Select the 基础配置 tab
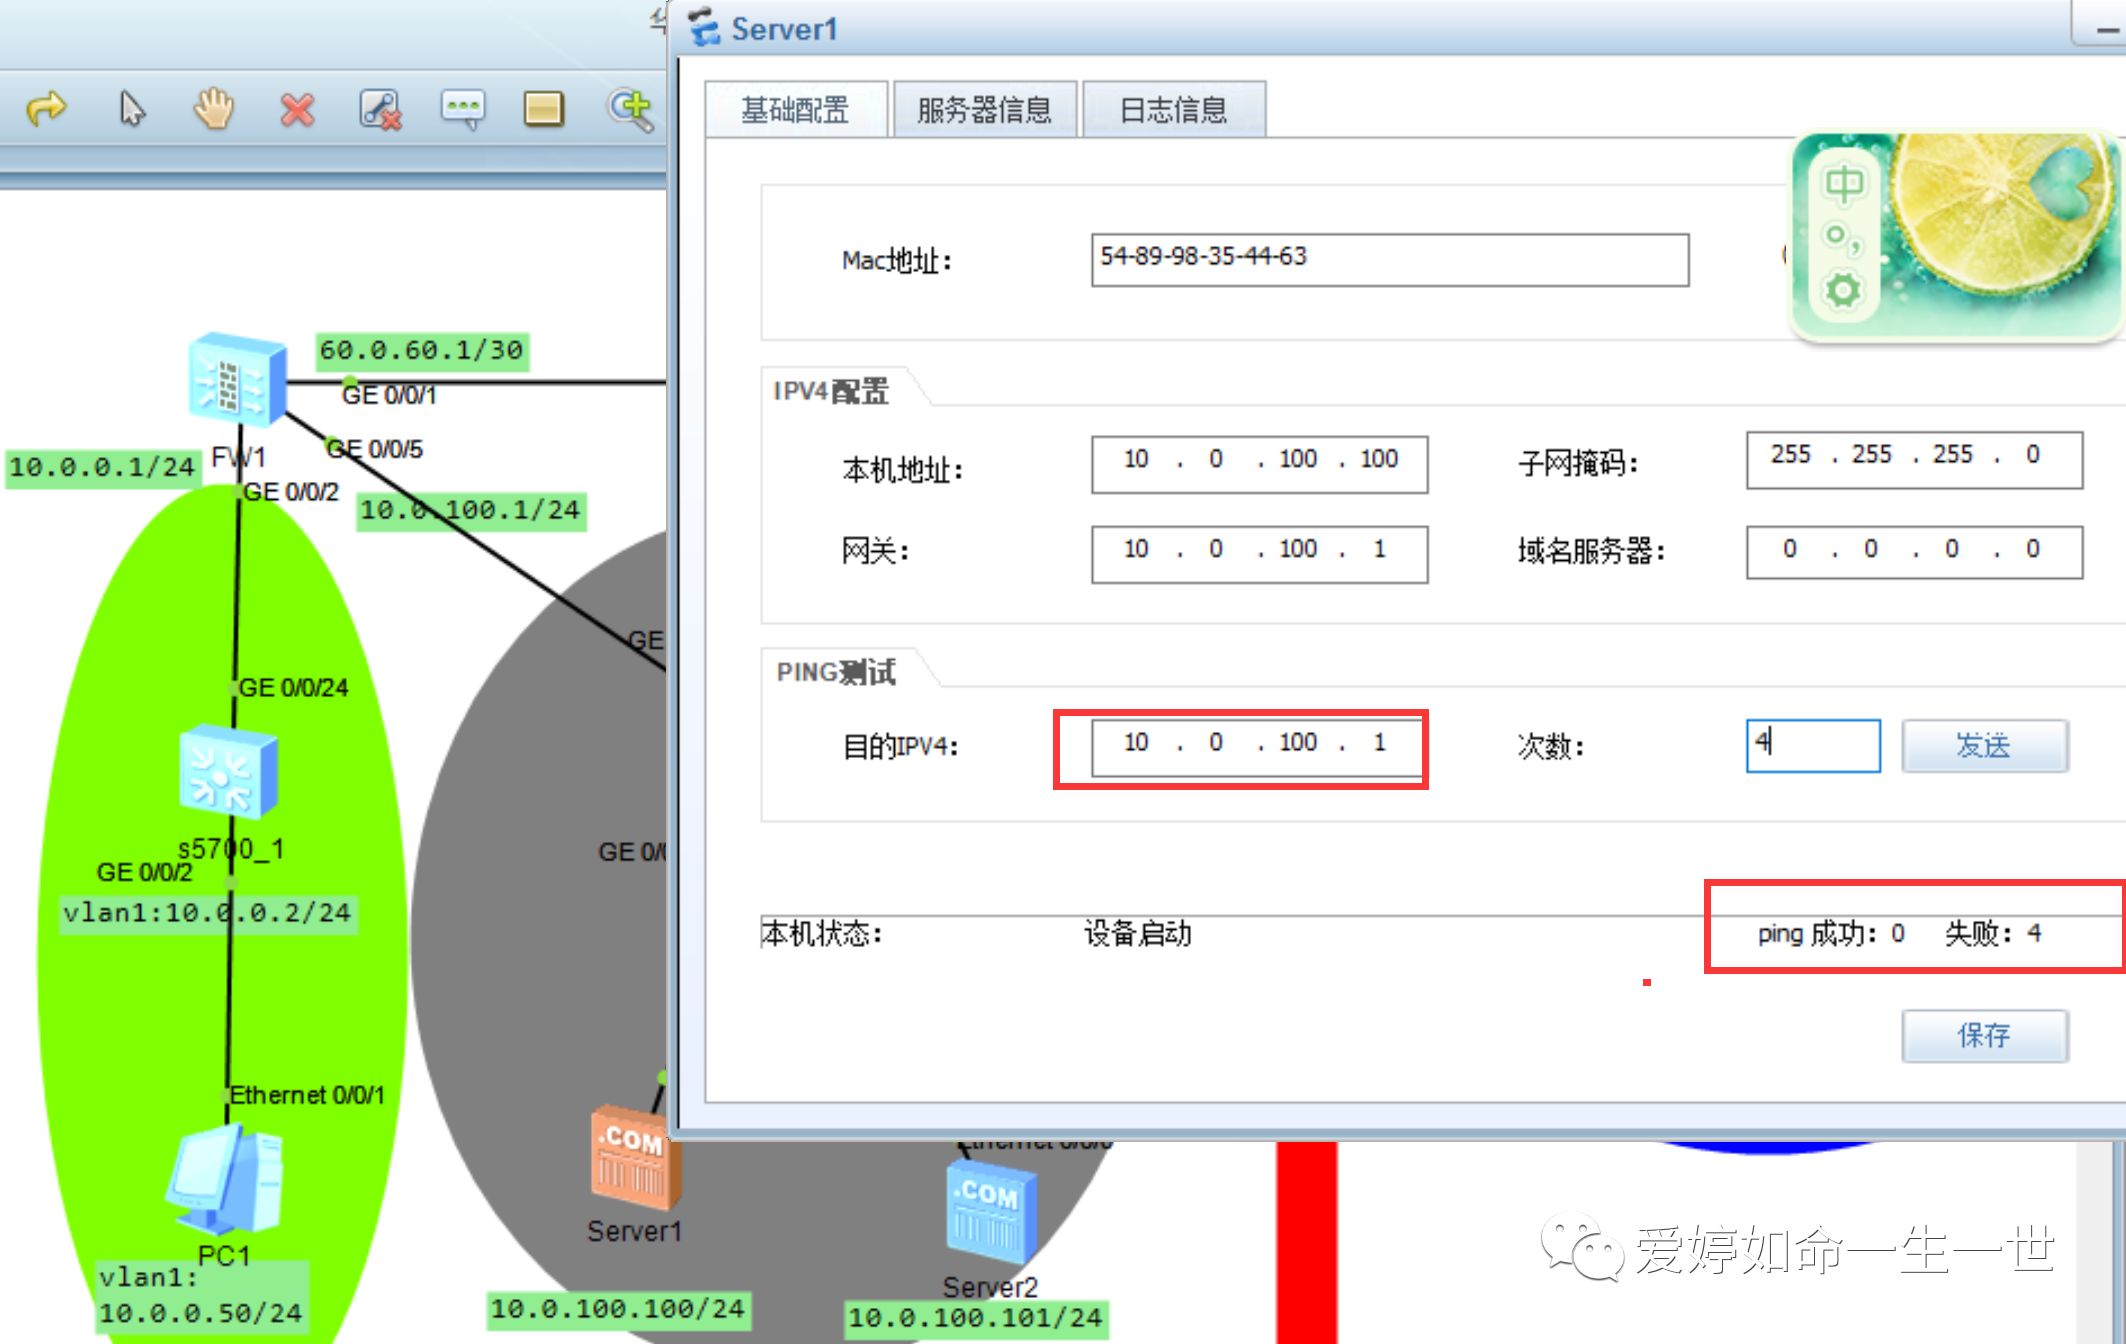2126x1344 pixels. click(x=795, y=110)
